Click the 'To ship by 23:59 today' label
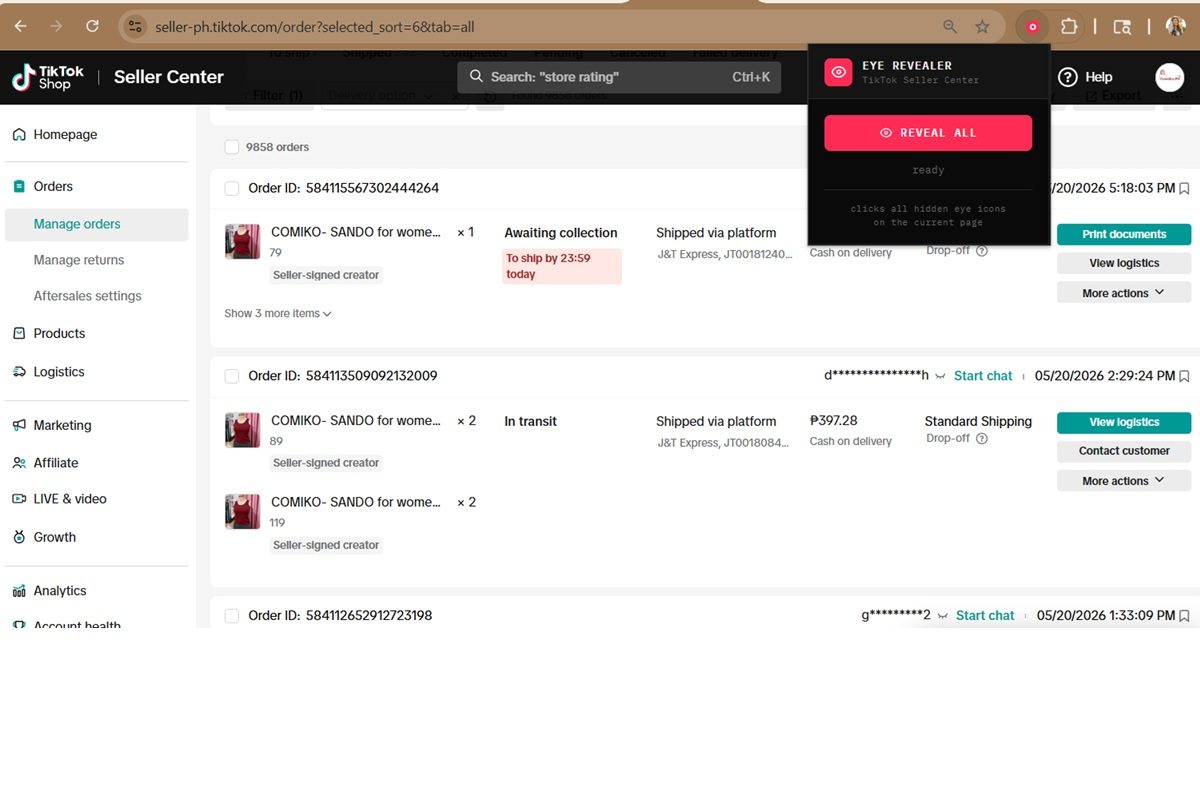This screenshot has height=800, width=1200. coord(561,266)
